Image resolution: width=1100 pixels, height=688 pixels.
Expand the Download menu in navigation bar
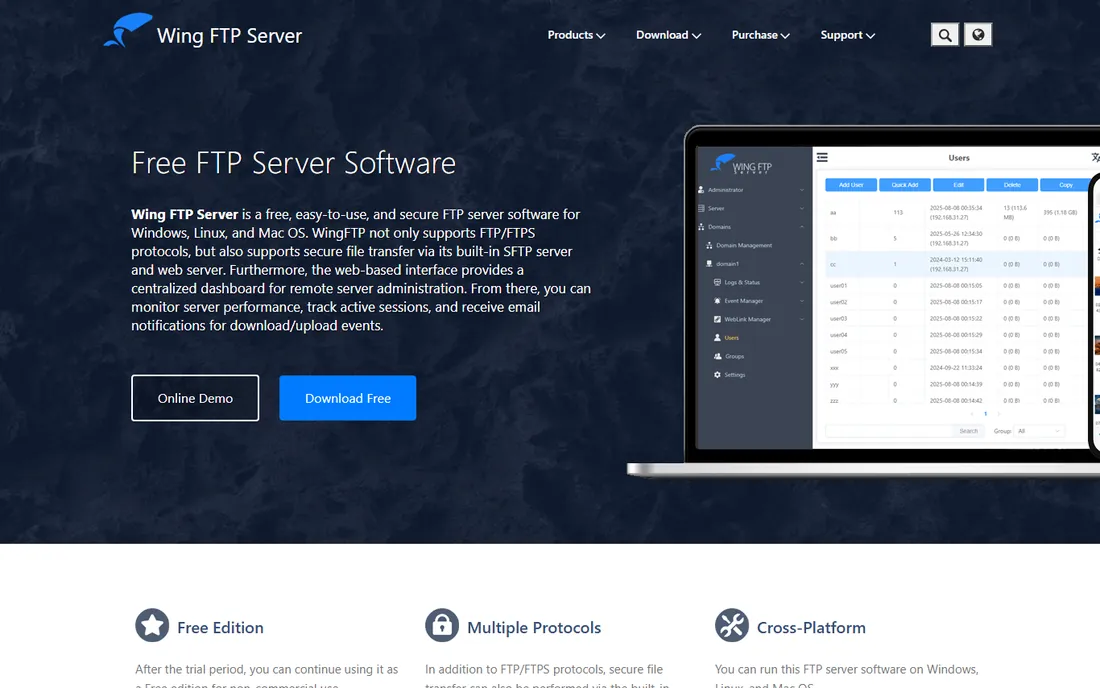(x=668, y=35)
